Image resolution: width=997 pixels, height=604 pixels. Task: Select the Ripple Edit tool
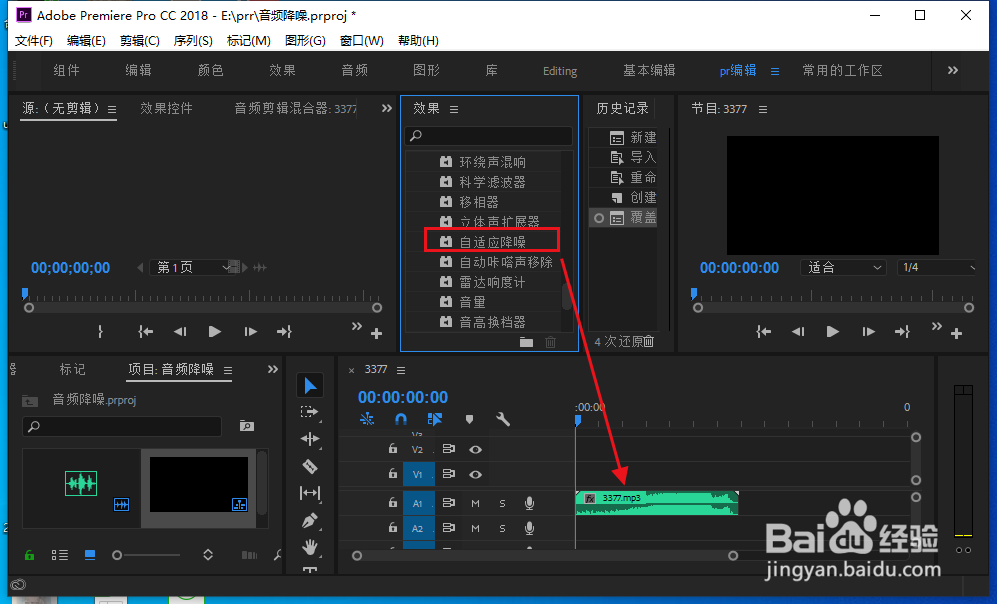point(310,439)
